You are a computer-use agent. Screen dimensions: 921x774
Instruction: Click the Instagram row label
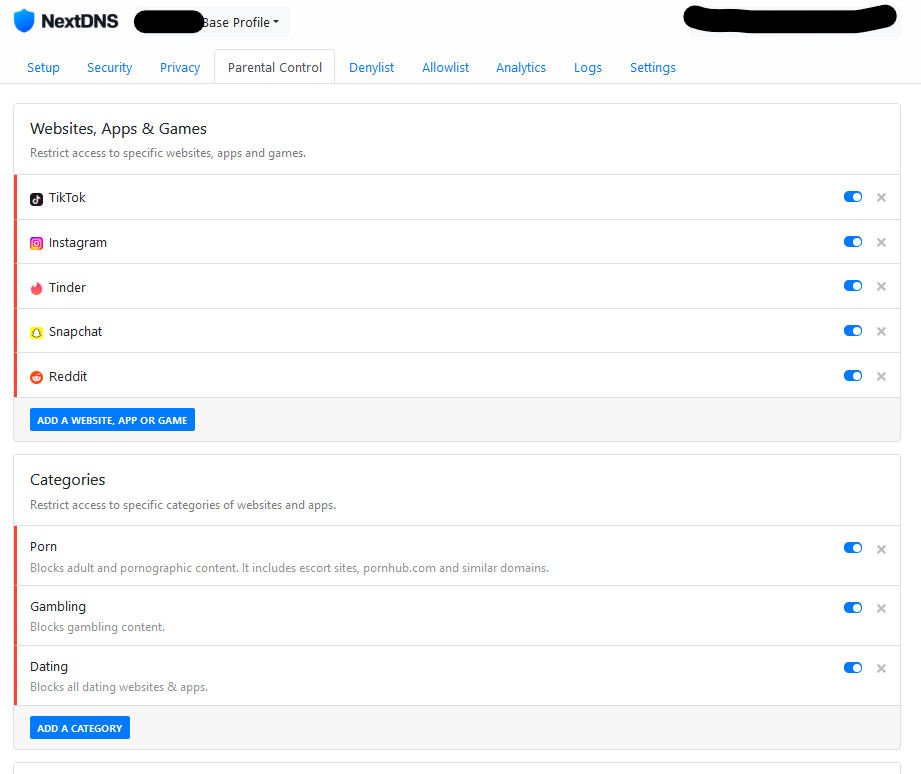pyautogui.click(x=78, y=243)
